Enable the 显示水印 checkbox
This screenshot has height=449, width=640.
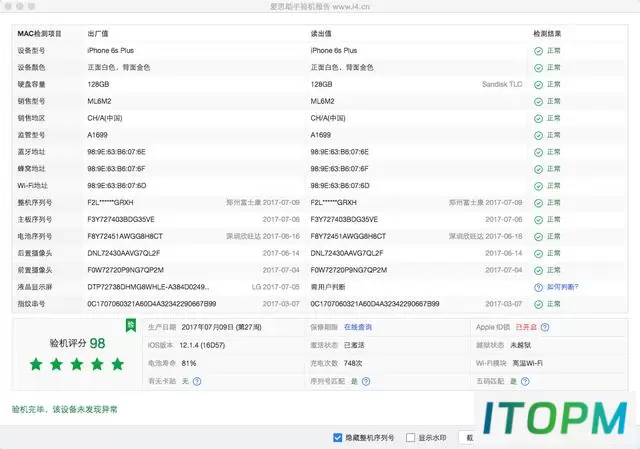pos(410,438)
